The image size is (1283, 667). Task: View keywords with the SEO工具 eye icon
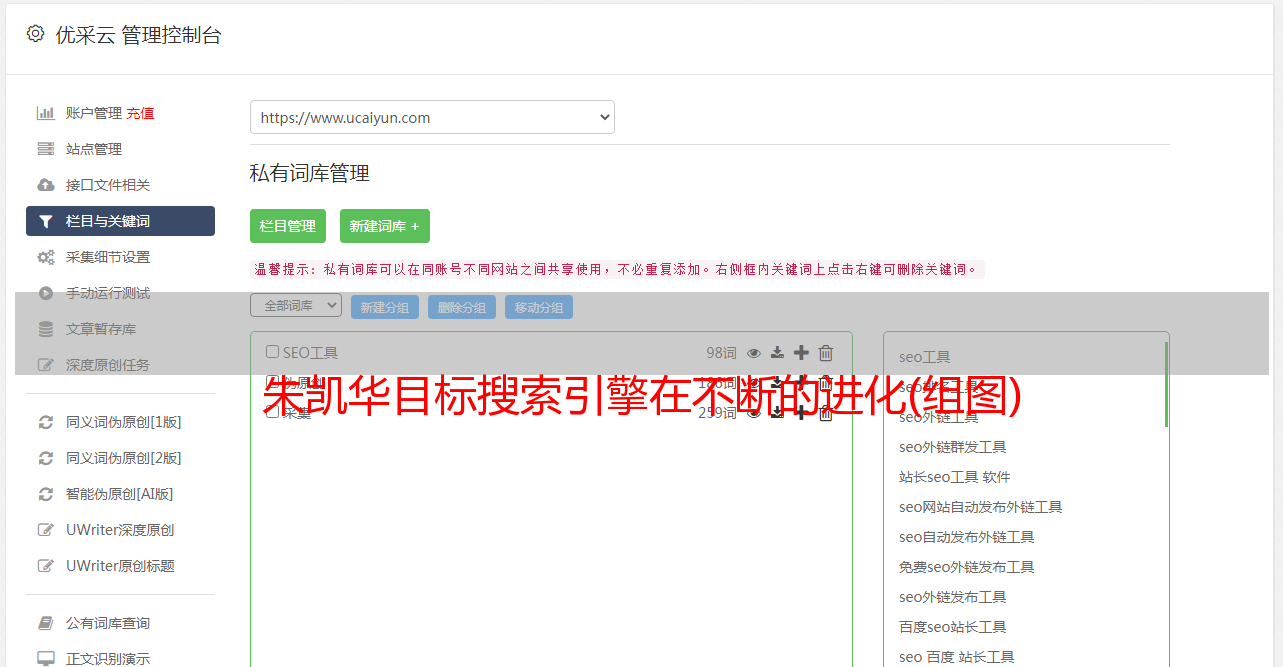754,353
